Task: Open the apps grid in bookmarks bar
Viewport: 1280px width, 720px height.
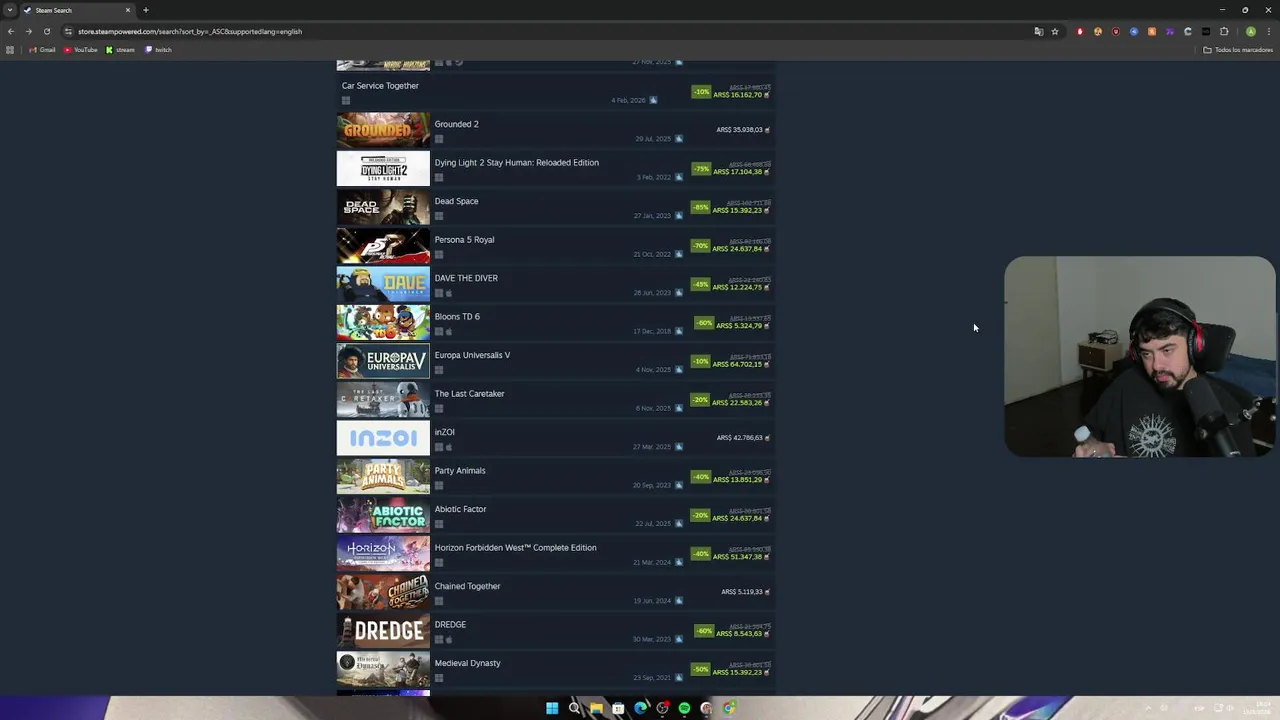Action: tap(10, 50)
